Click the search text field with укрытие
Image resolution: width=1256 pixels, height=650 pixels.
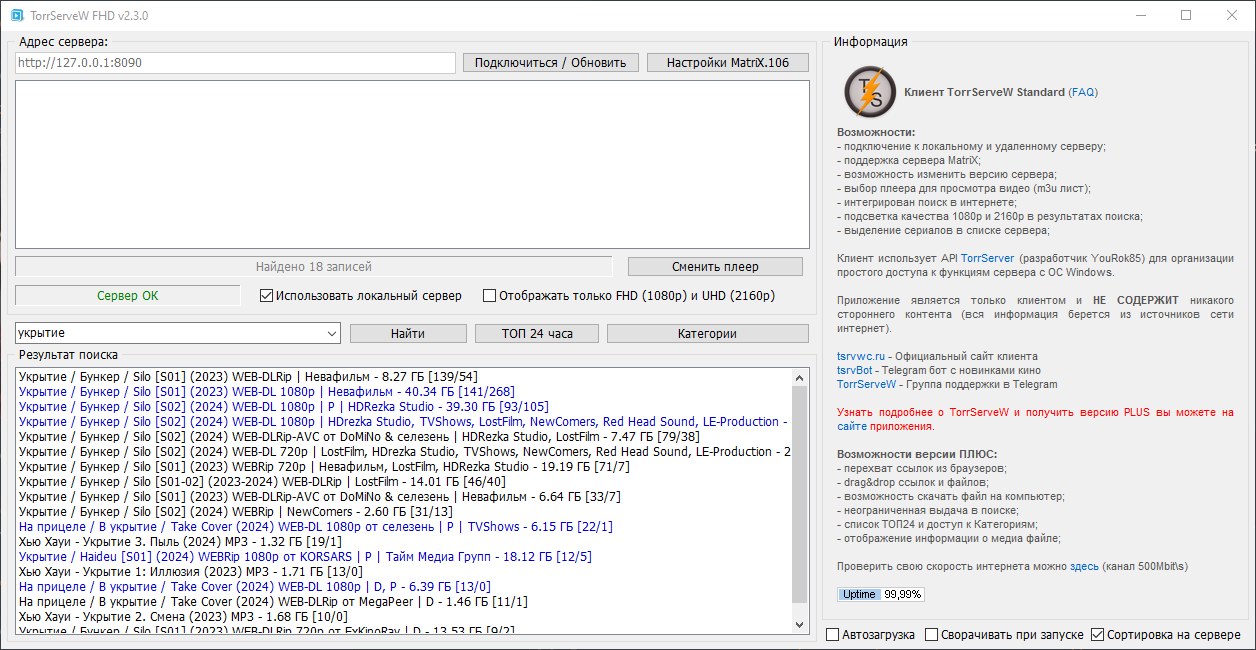pos(170,333)
